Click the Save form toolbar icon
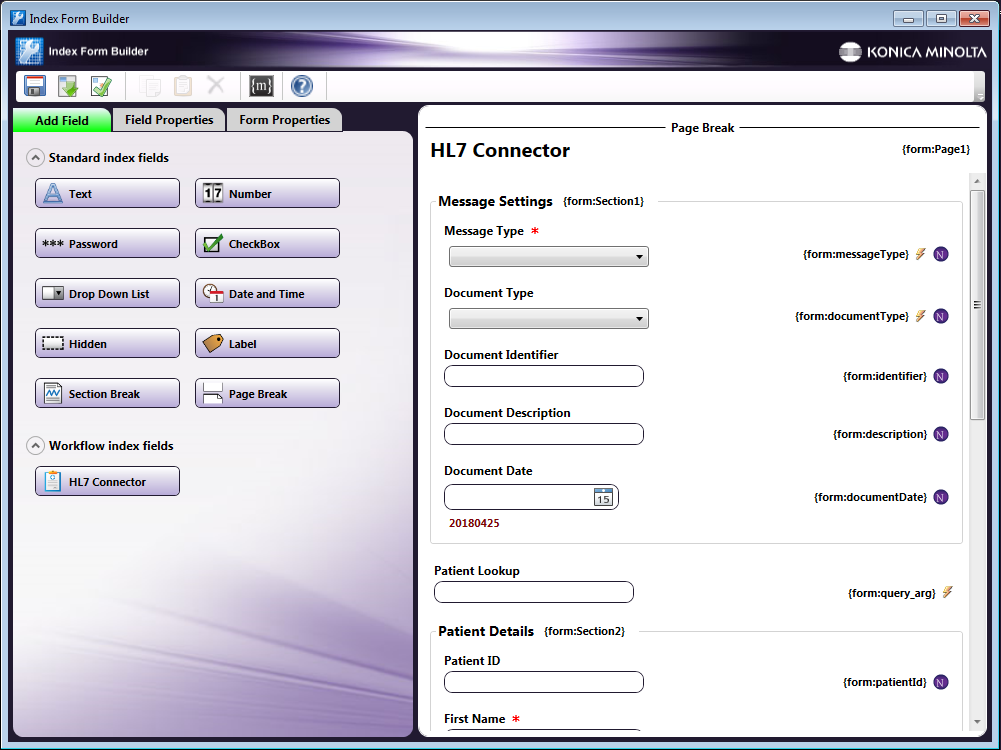 tap(34, 86)
